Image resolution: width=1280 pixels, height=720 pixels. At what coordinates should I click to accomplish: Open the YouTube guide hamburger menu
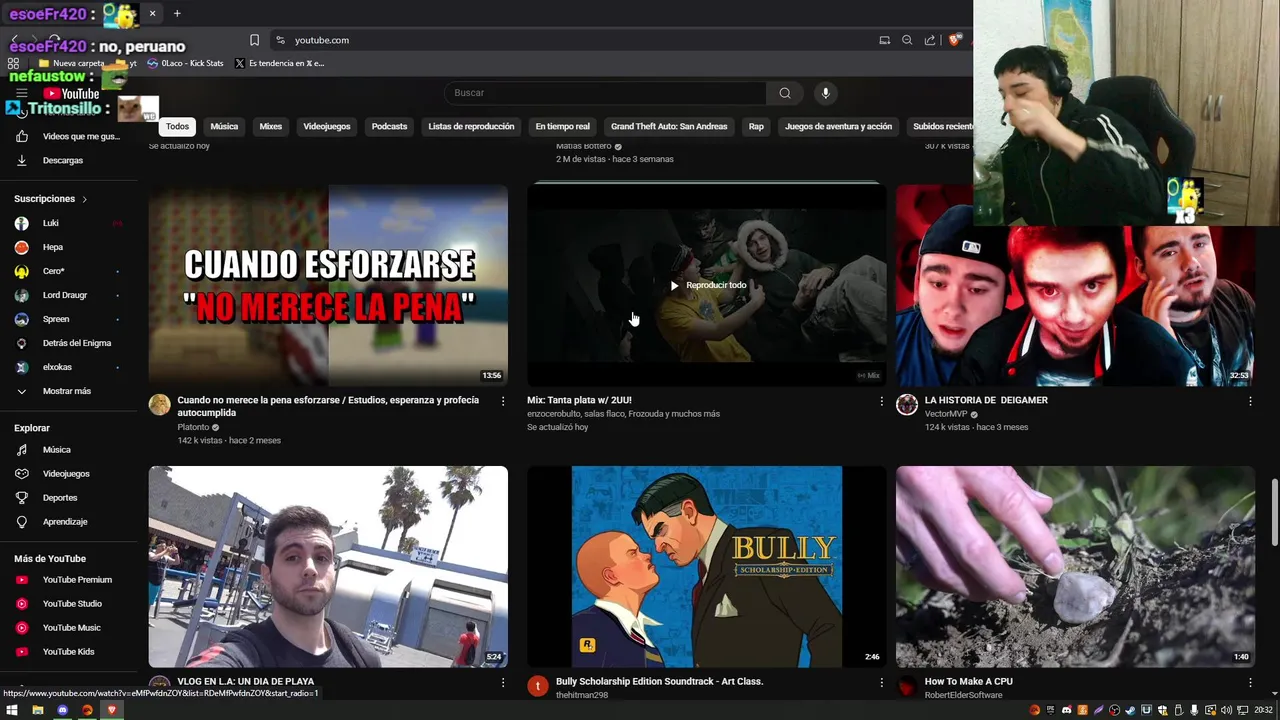tap(21, 93)
